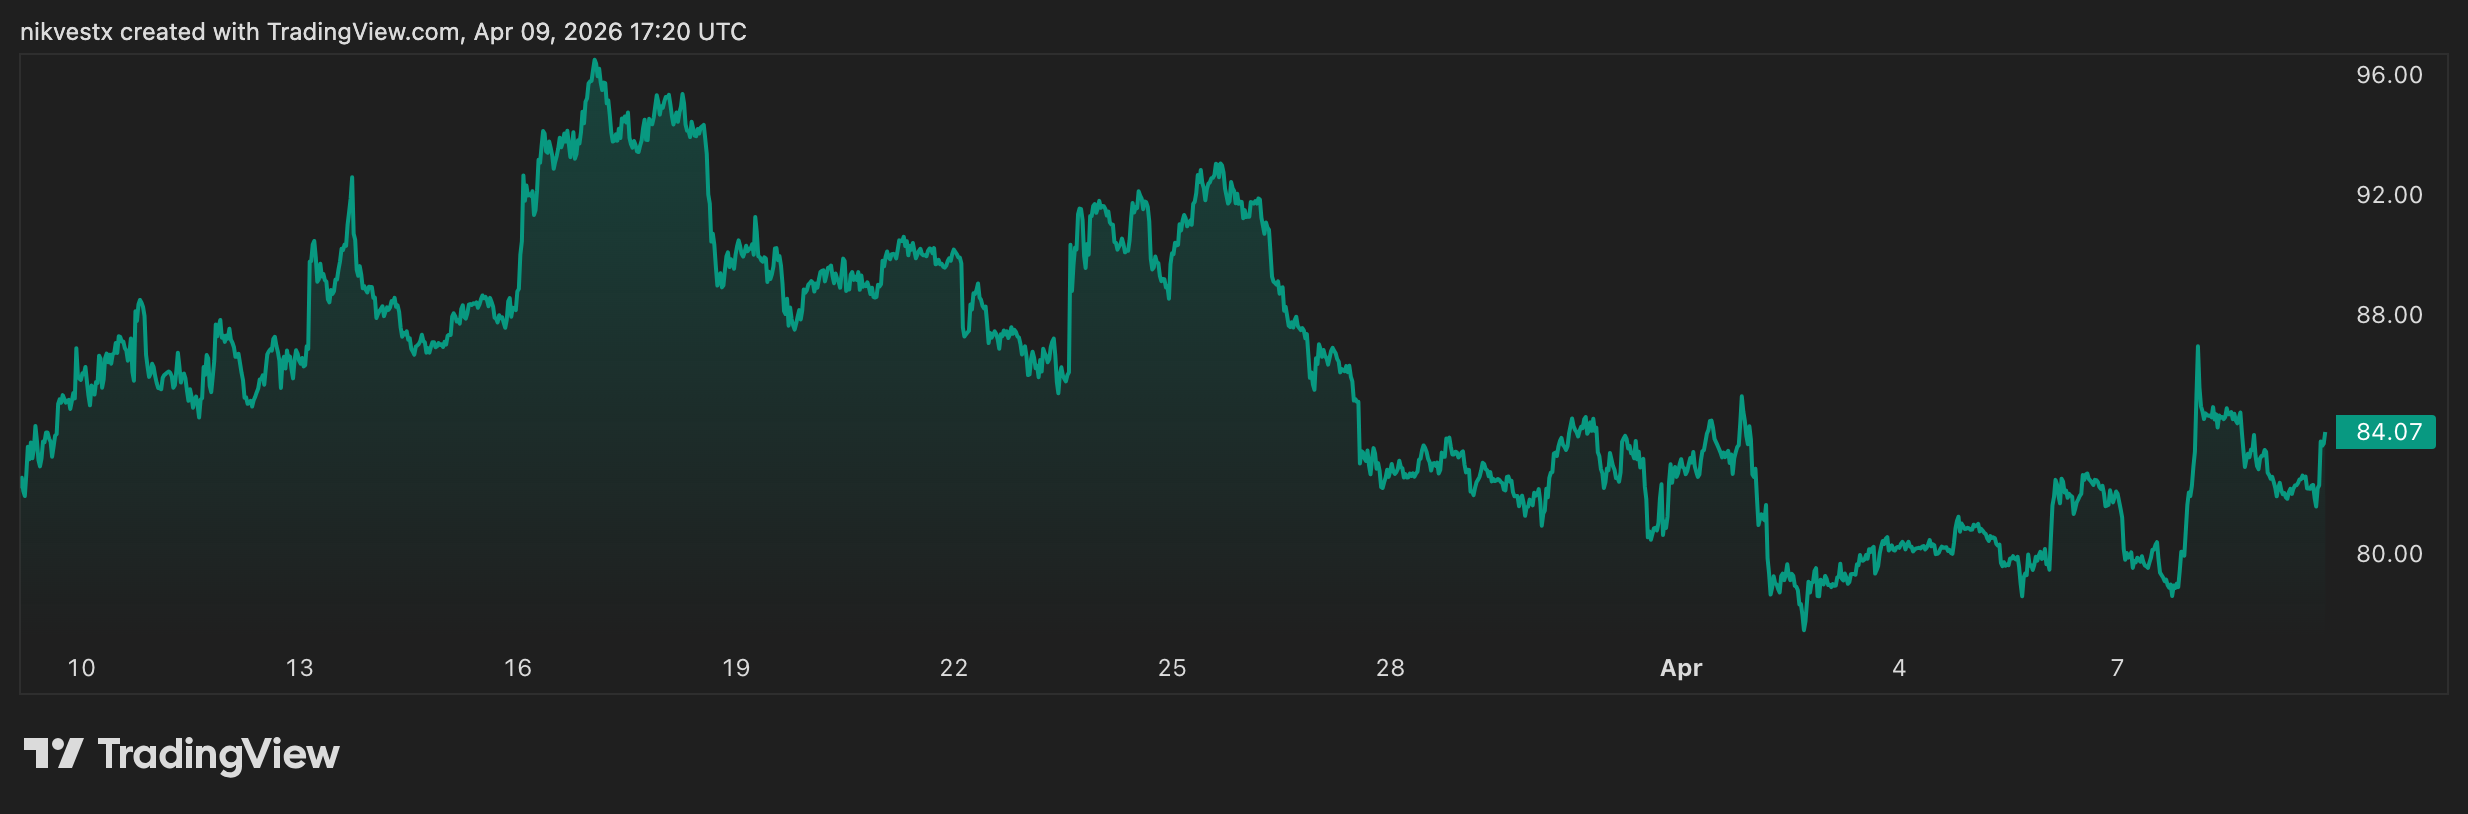Viewport: 2468px width, 814px height.
Task: Click the date label 7 on time axis
Action: pos(2117,668)
